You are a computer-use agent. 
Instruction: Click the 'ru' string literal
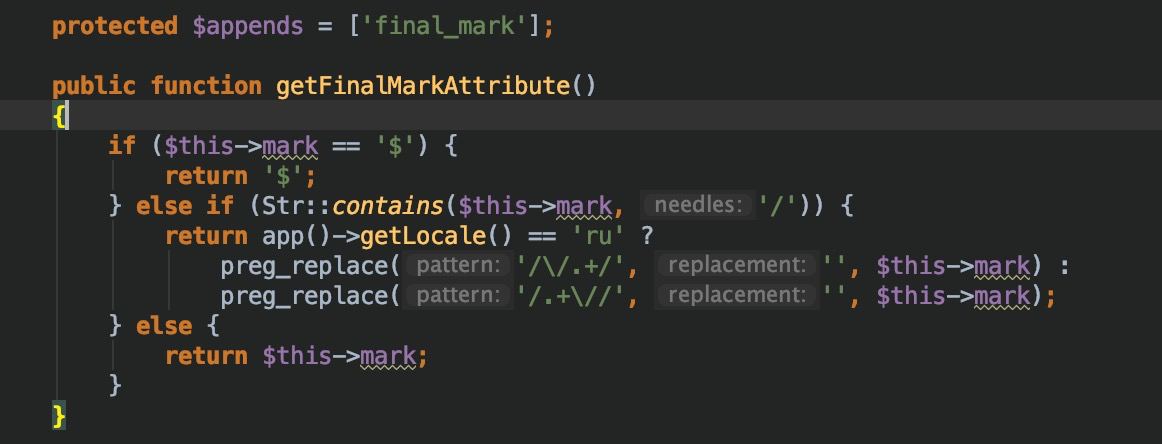pyautogui.click(x=597, y=236)
